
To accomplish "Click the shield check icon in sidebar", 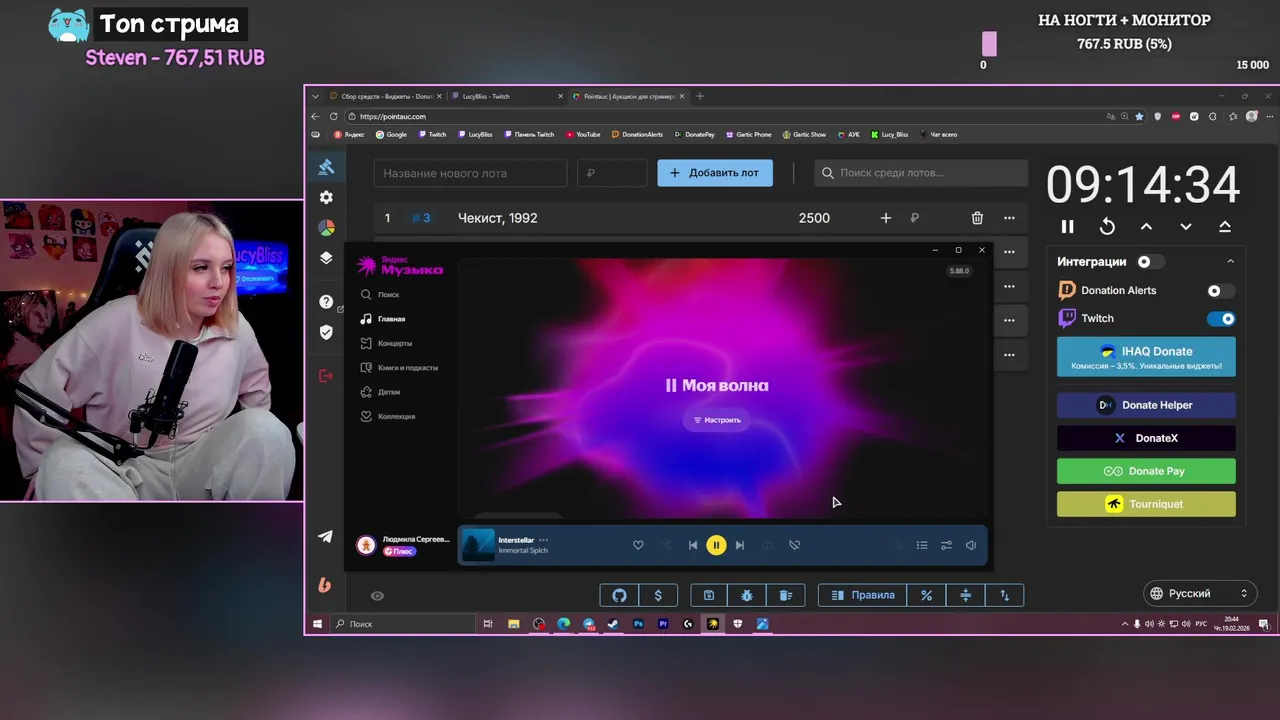I will pyautogui.click(x=326, y=332).
